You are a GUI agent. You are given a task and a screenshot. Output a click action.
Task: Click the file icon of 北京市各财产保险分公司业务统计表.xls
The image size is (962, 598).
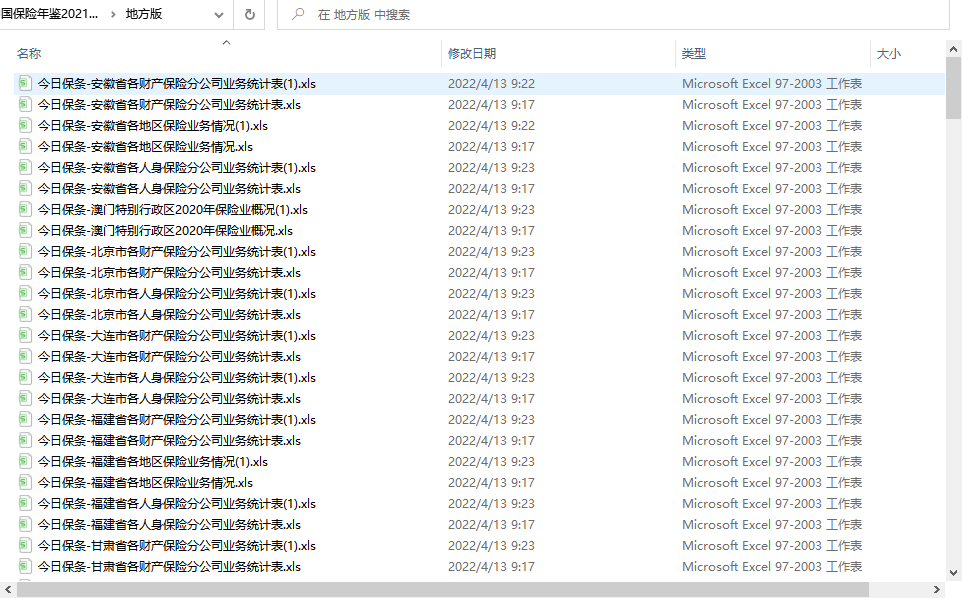click(25, 272)
